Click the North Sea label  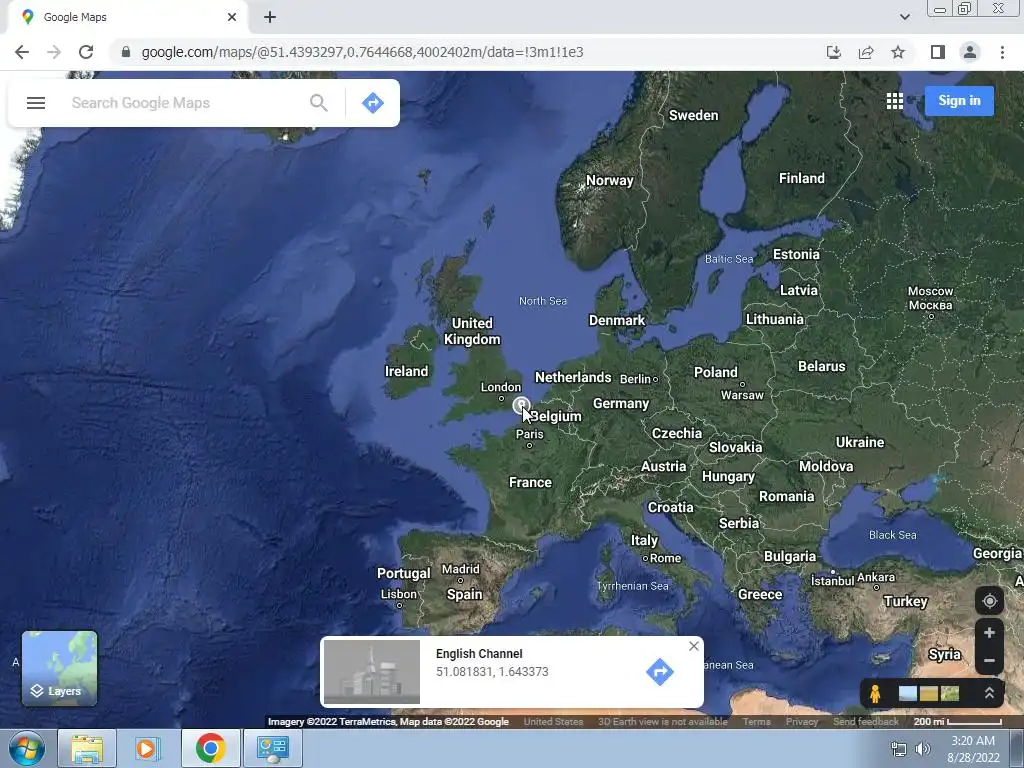click(x=543, y=301)
